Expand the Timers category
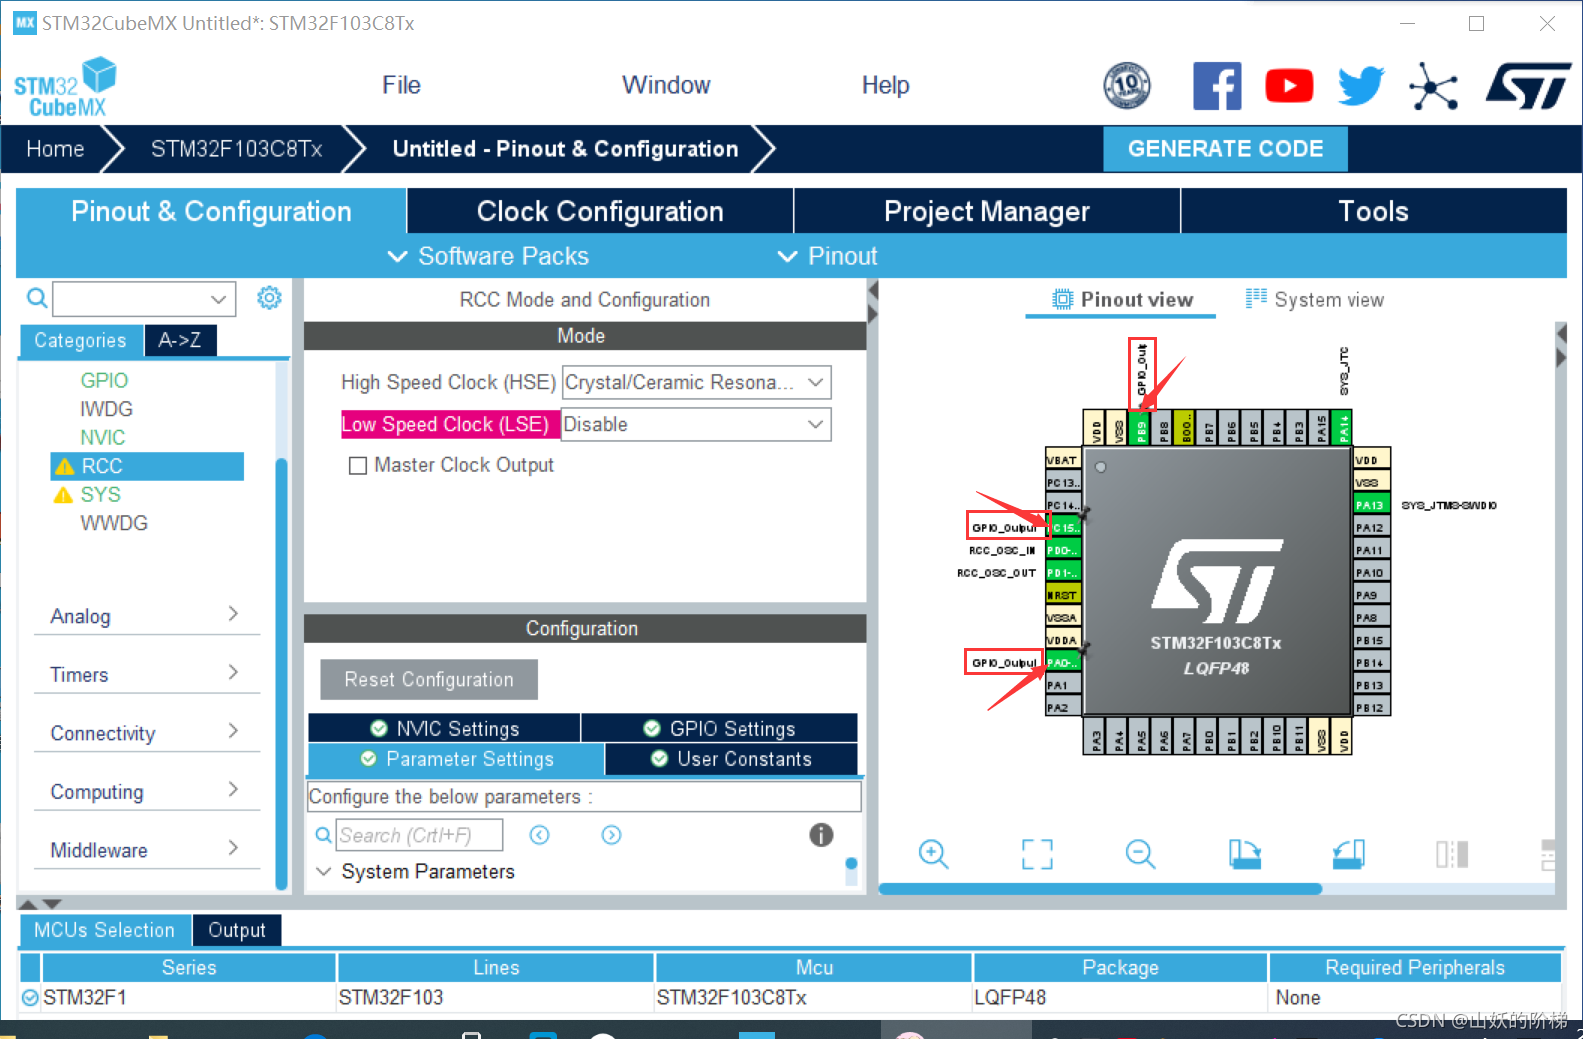Viewport: 1583px width, 1039px height. [146, 675]
